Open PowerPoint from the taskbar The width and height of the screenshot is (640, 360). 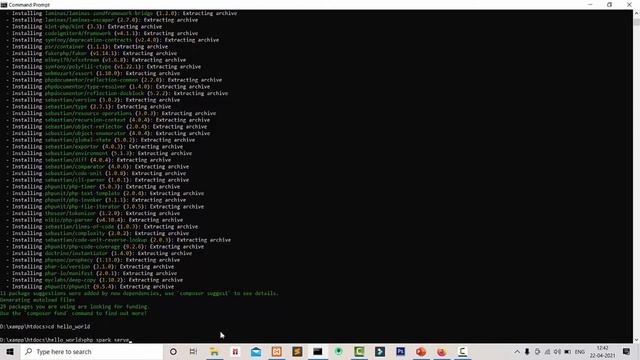(421, 351)
